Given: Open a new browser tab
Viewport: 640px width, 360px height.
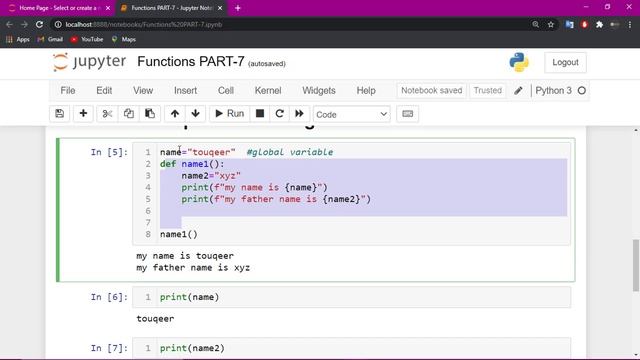Looking at the screenshot, I should point(238,8).
